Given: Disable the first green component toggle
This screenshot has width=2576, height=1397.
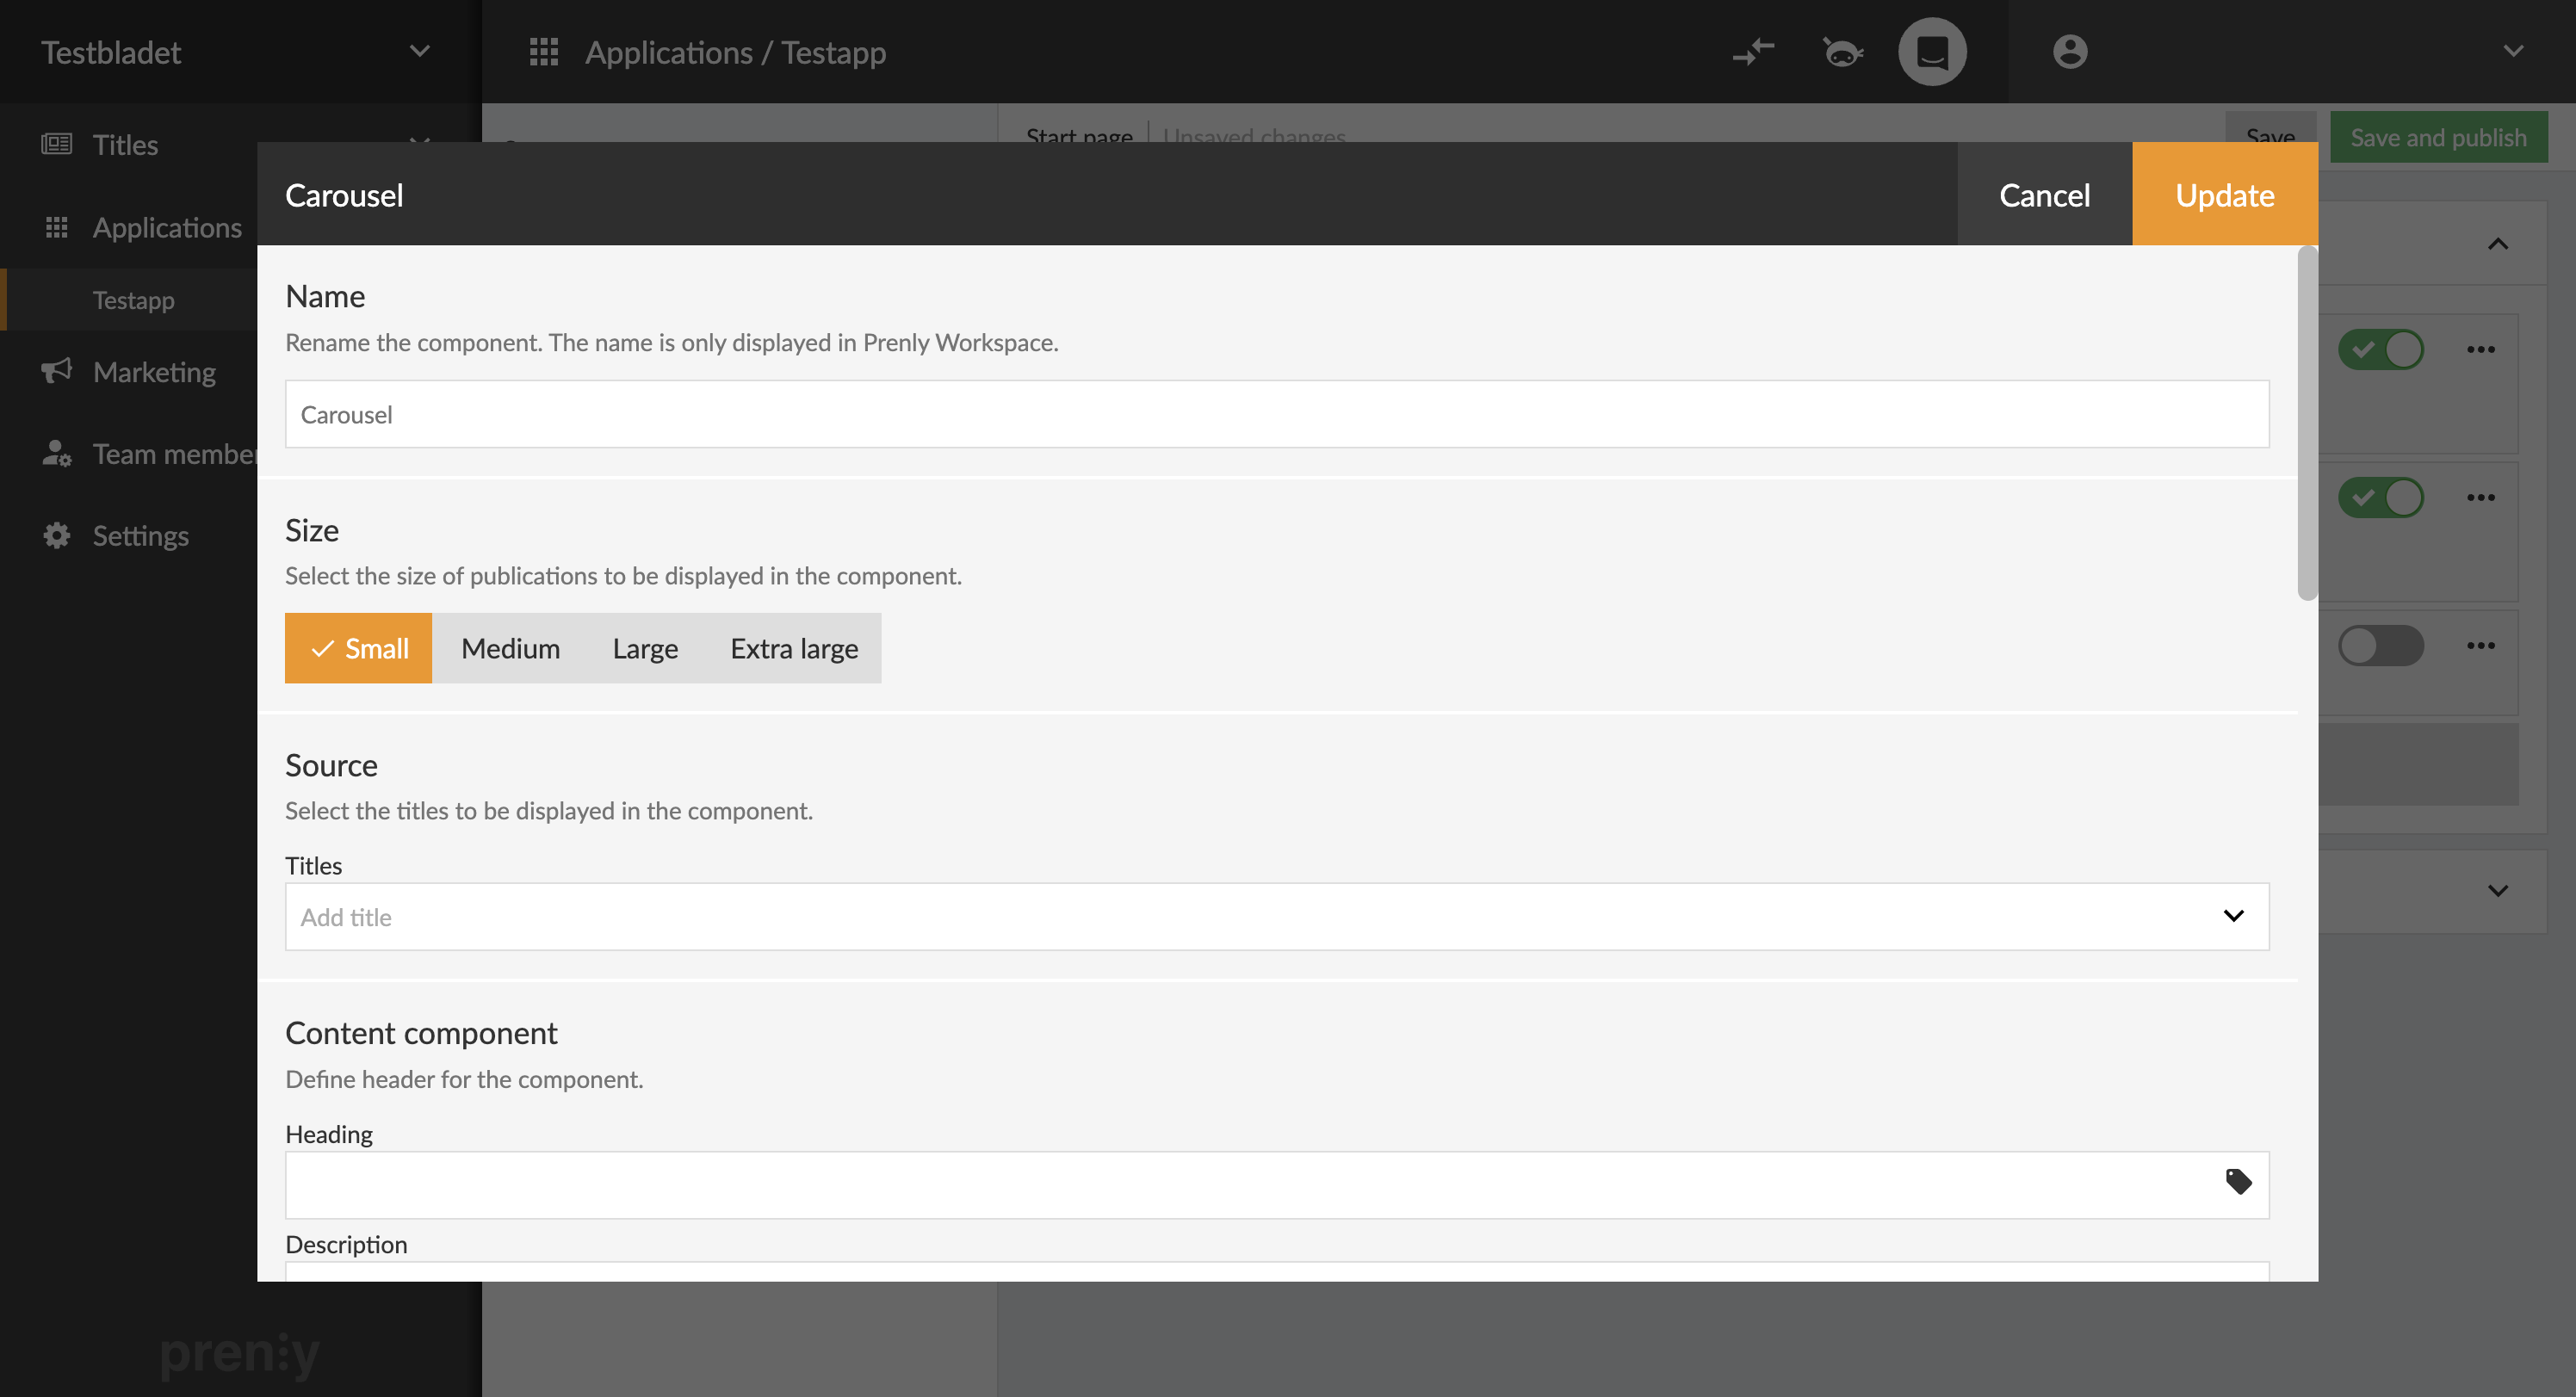Looking at the screenshot, I should tap(2381, 349).
